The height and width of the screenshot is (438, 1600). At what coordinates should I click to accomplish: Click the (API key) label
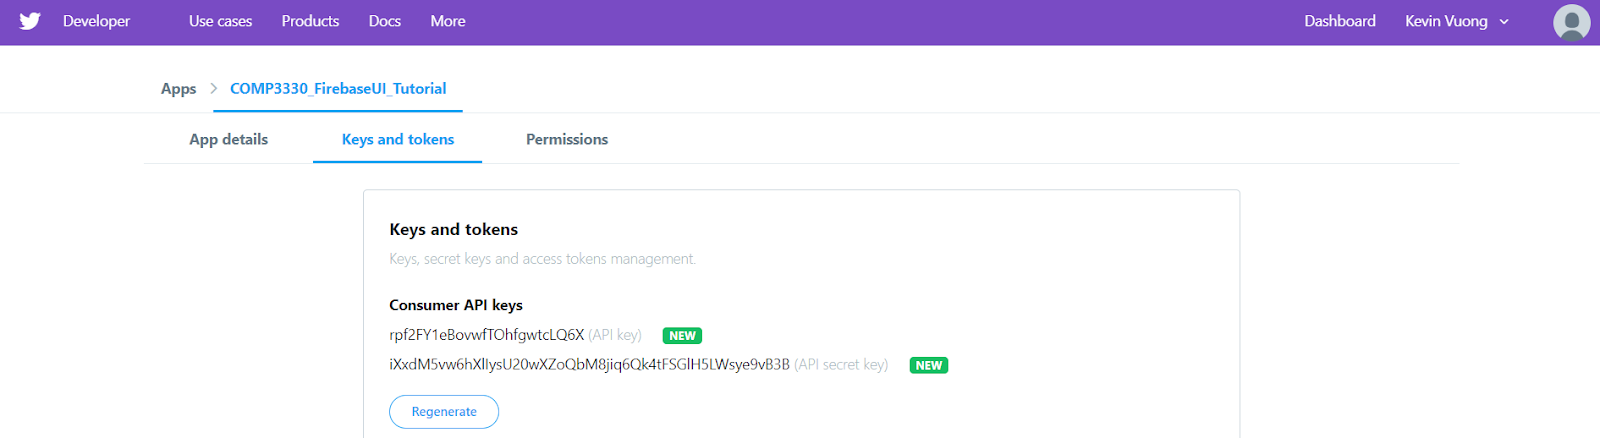[615, 335]
